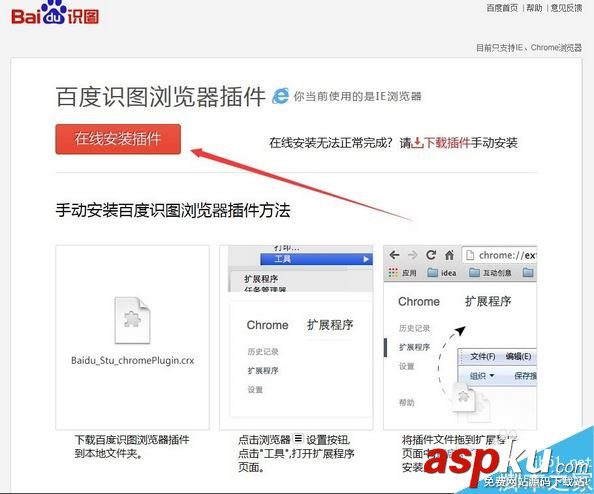594x494 pixels.
Task: Click the browser home icon
Action: tap(449, 255)
